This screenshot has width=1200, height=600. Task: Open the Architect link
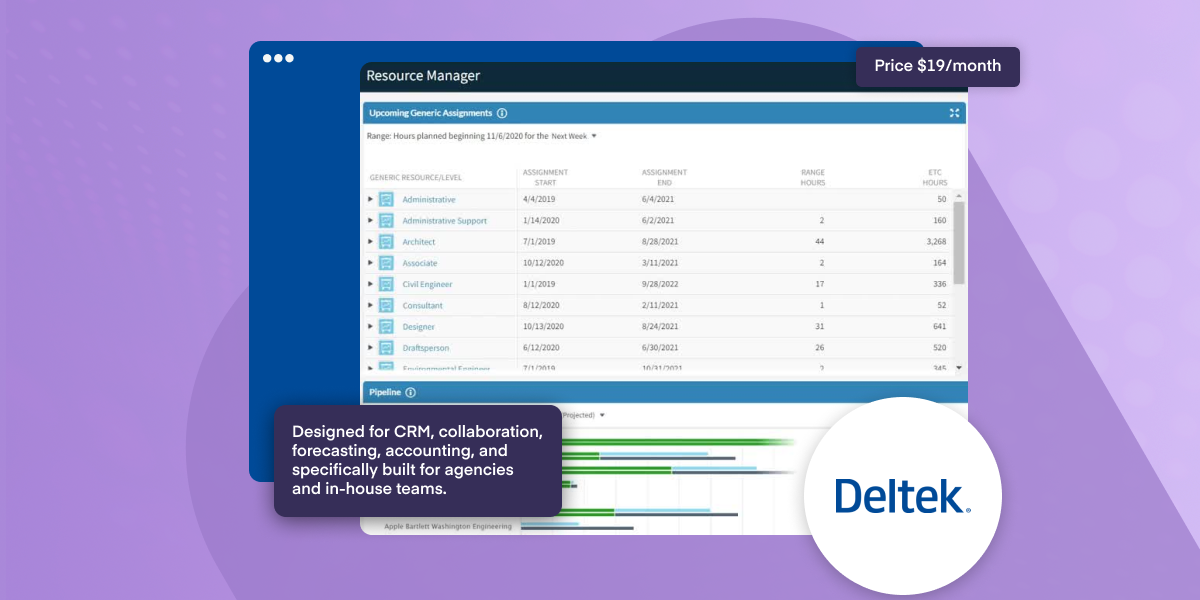coord(419,242)
